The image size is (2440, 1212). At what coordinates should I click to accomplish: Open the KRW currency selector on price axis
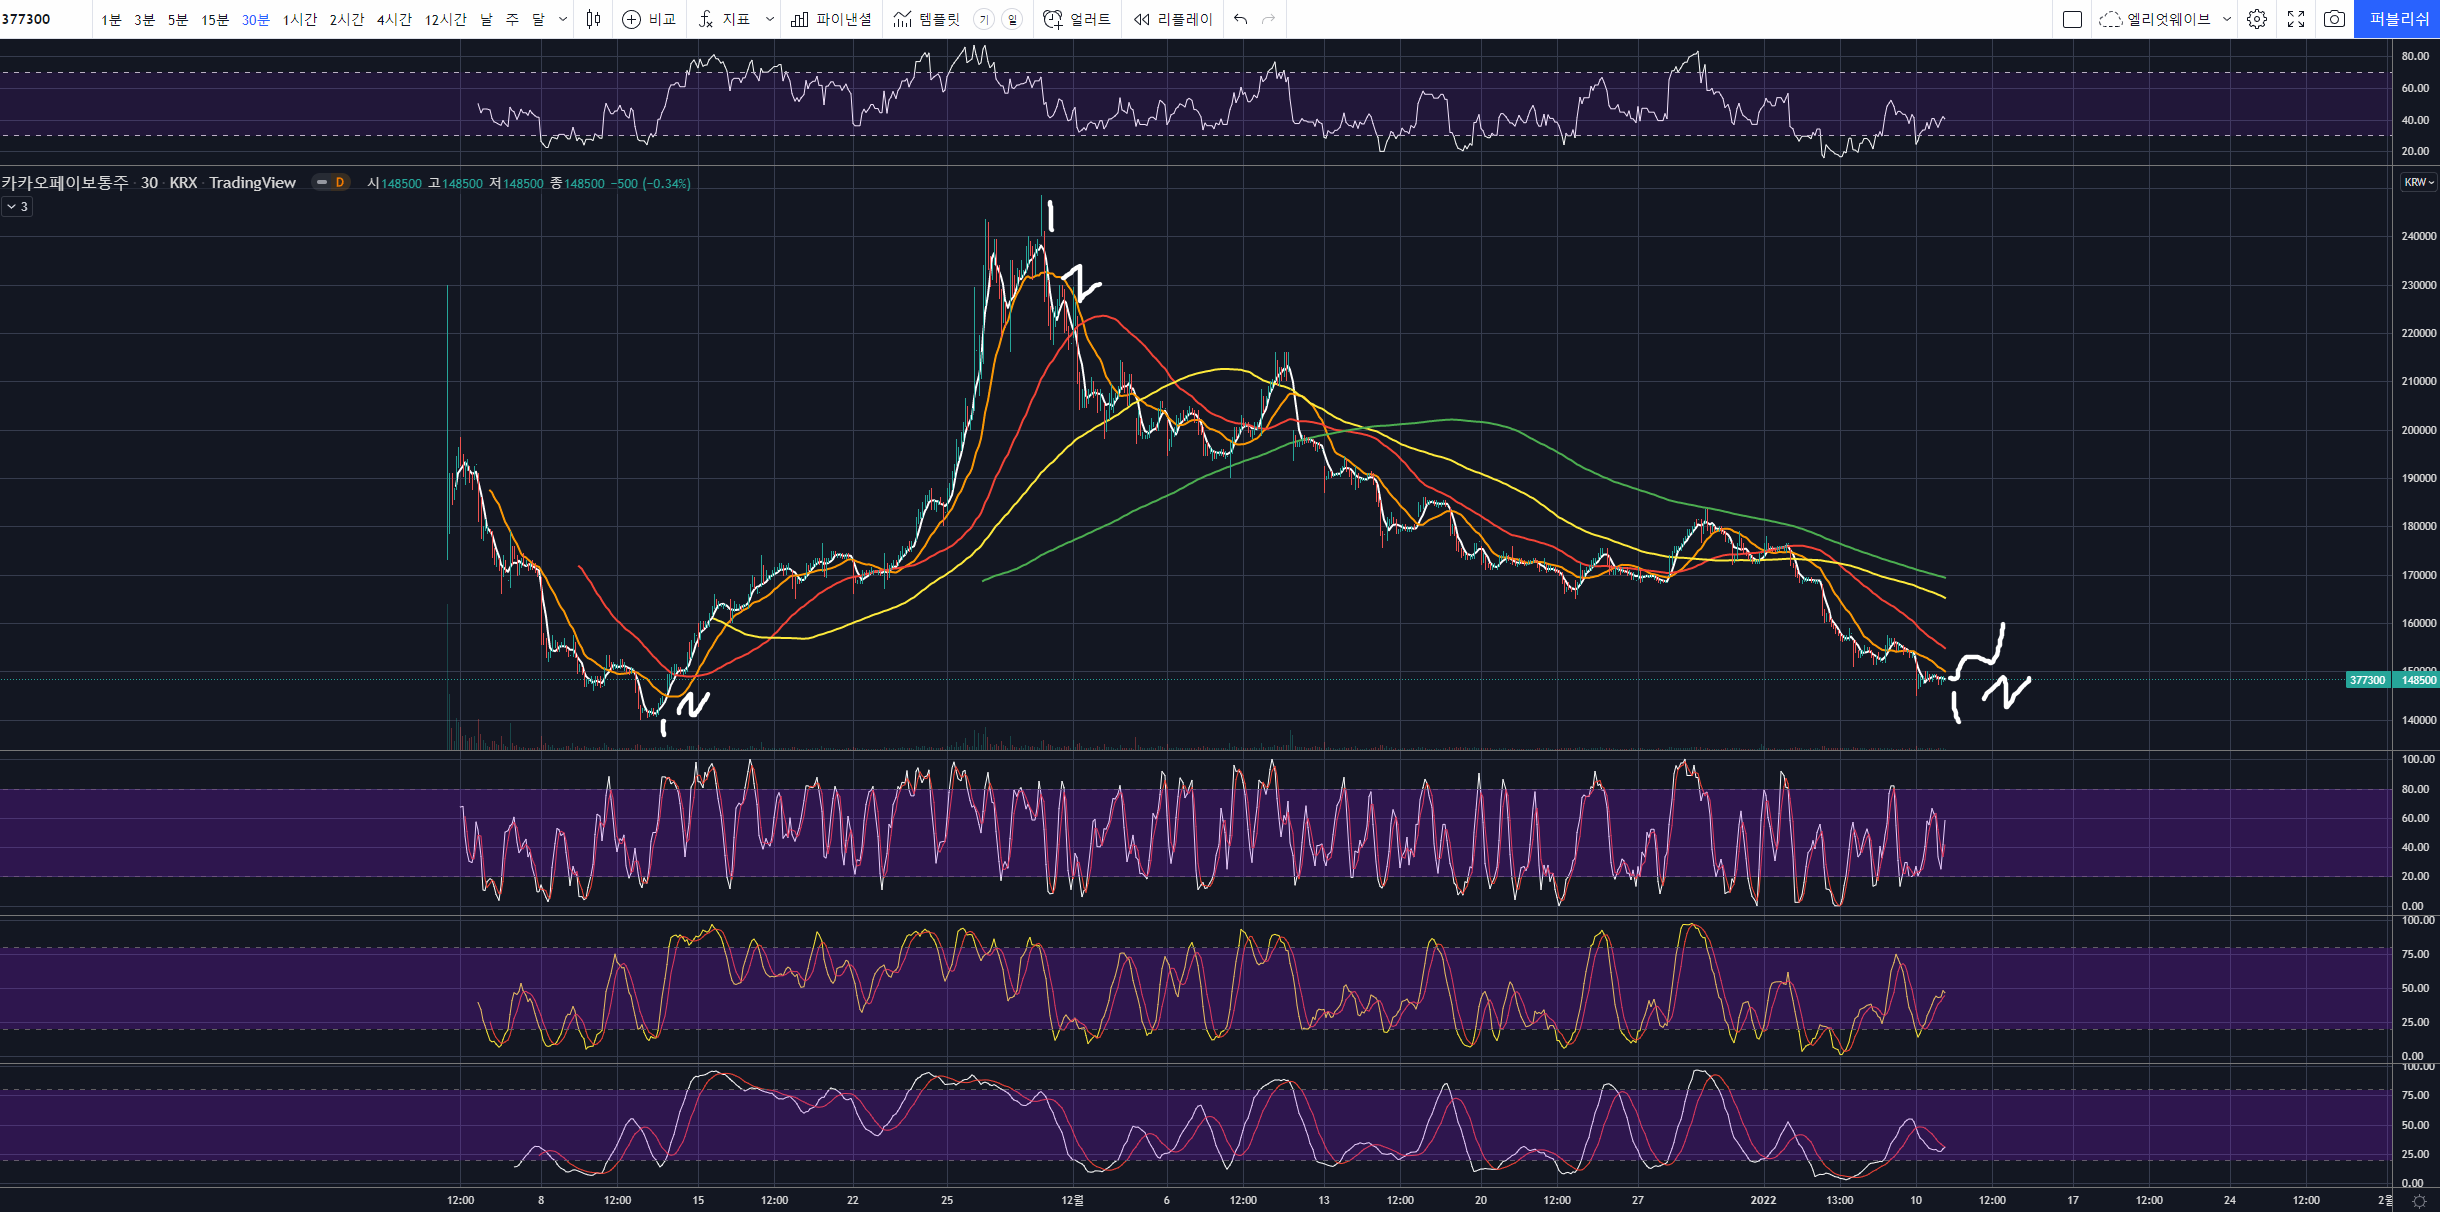(x=2419, y=182)
